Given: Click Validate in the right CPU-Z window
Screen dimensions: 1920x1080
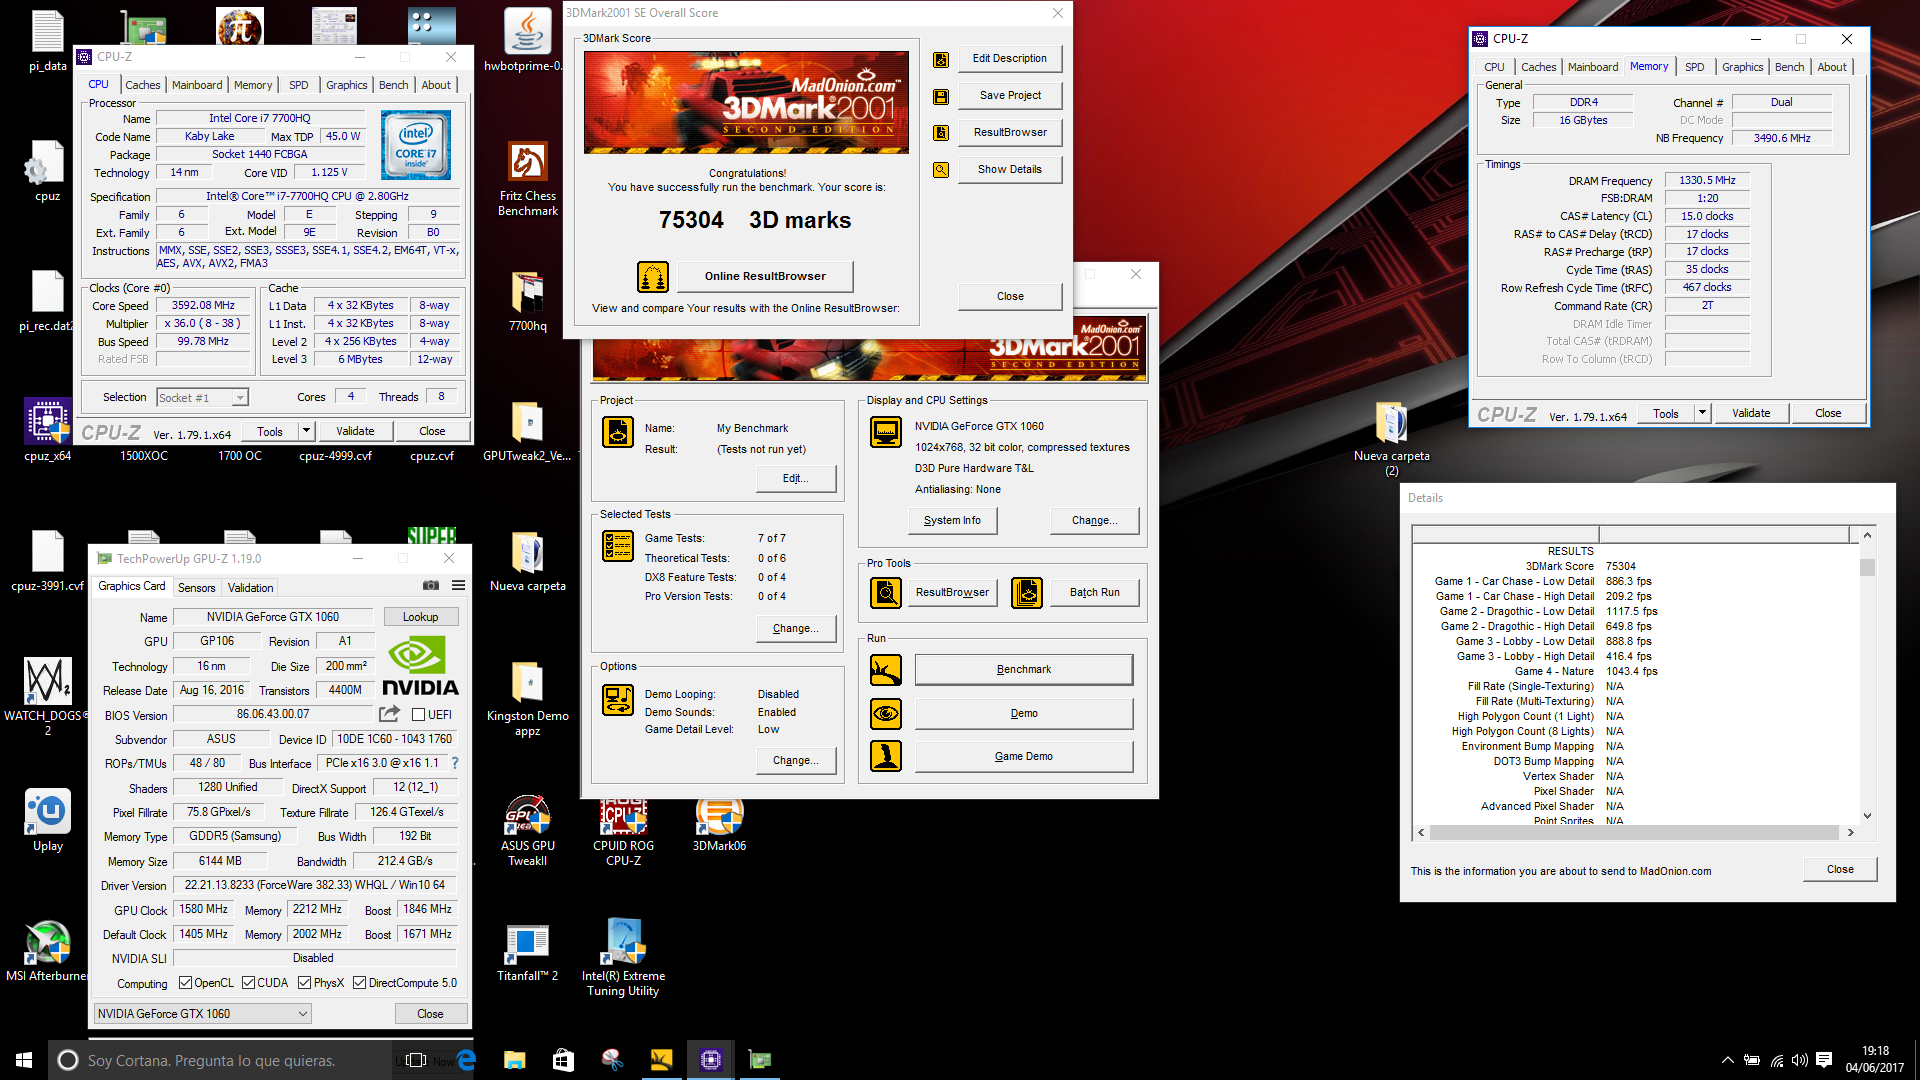Looking at the screenshot, I should pos(1751,413).
